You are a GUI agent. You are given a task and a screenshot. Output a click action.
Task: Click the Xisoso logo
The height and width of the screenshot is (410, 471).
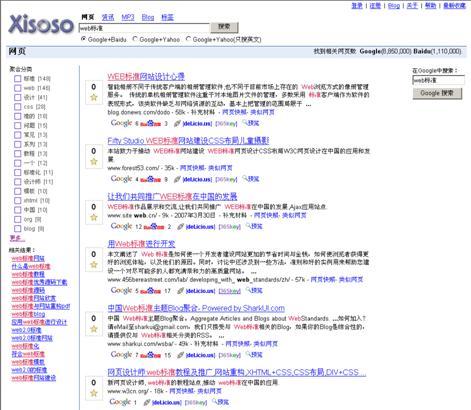pos(41,24)
